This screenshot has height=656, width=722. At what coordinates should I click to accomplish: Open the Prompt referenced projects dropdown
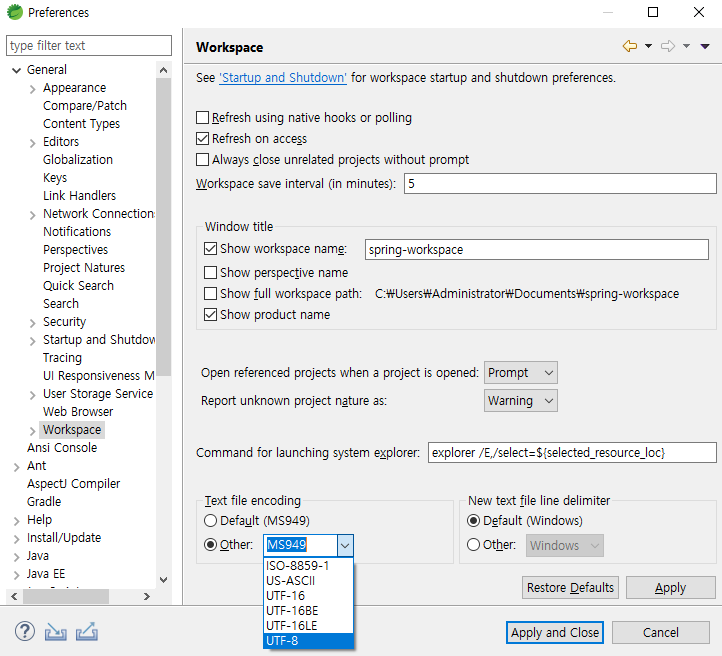point(520,372)
